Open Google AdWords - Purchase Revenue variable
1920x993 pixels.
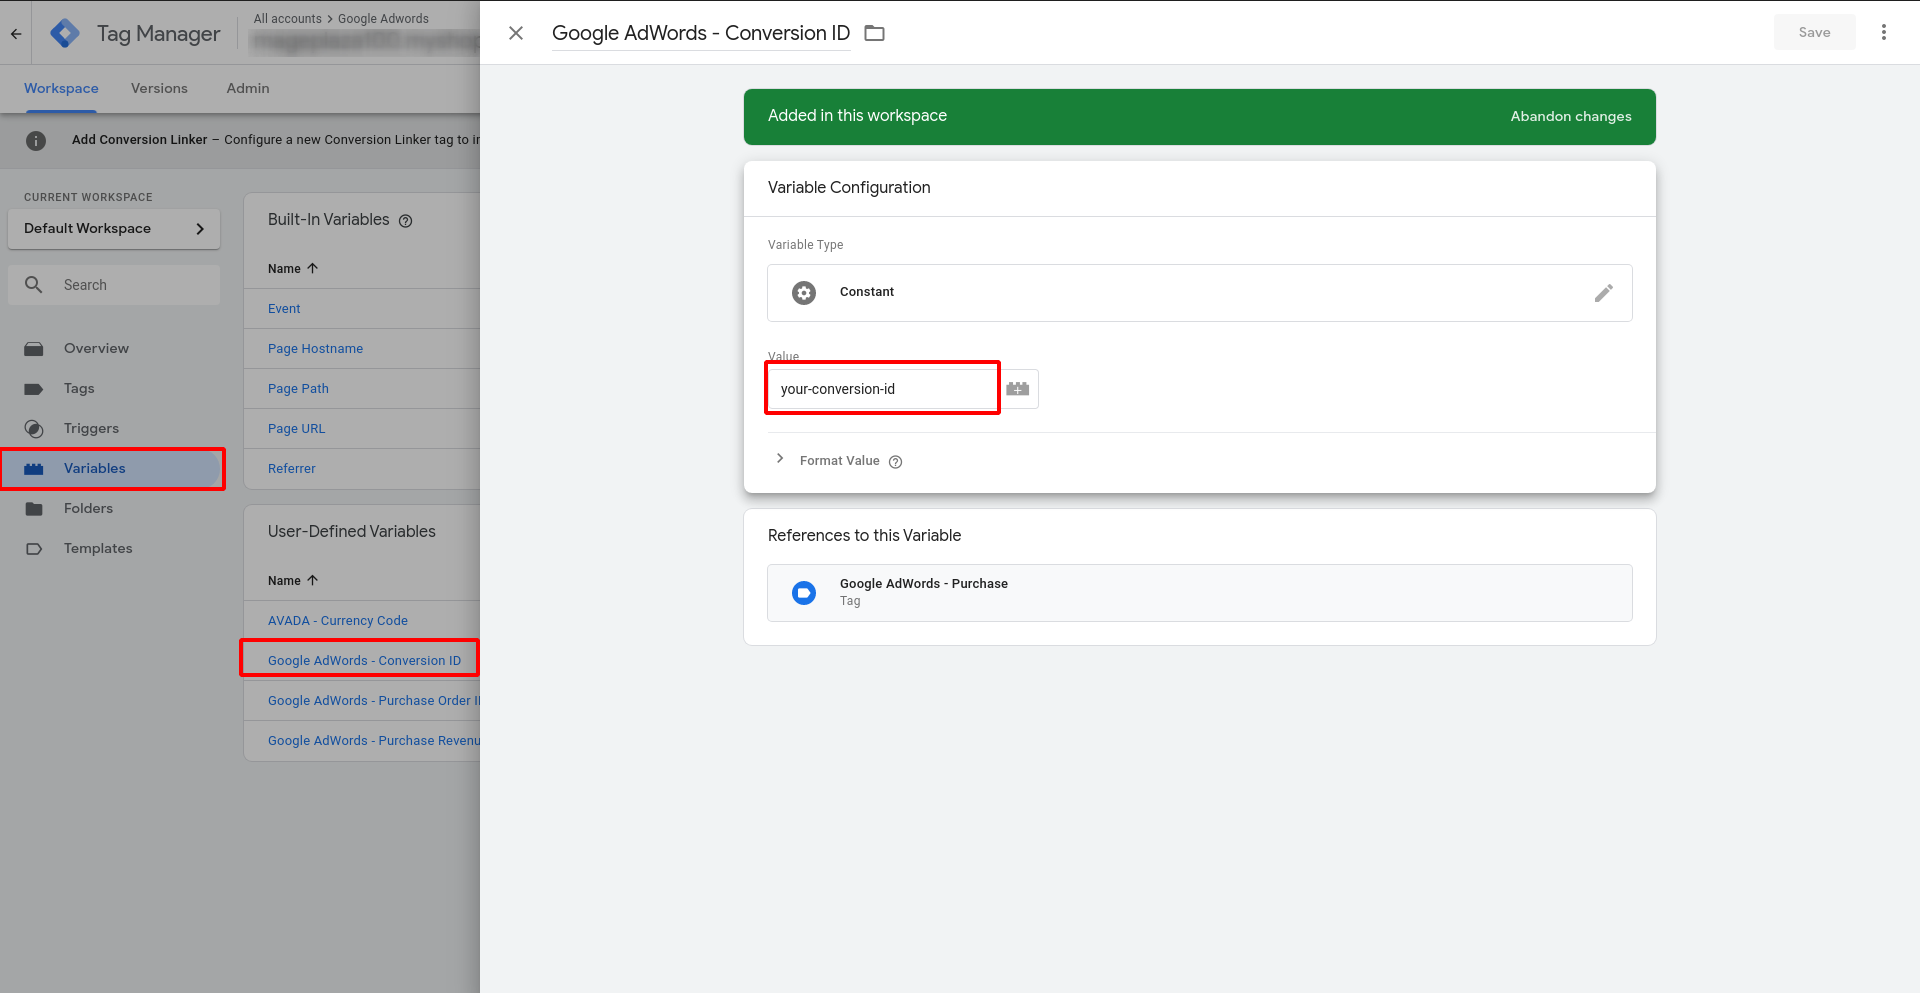(374, 740)
